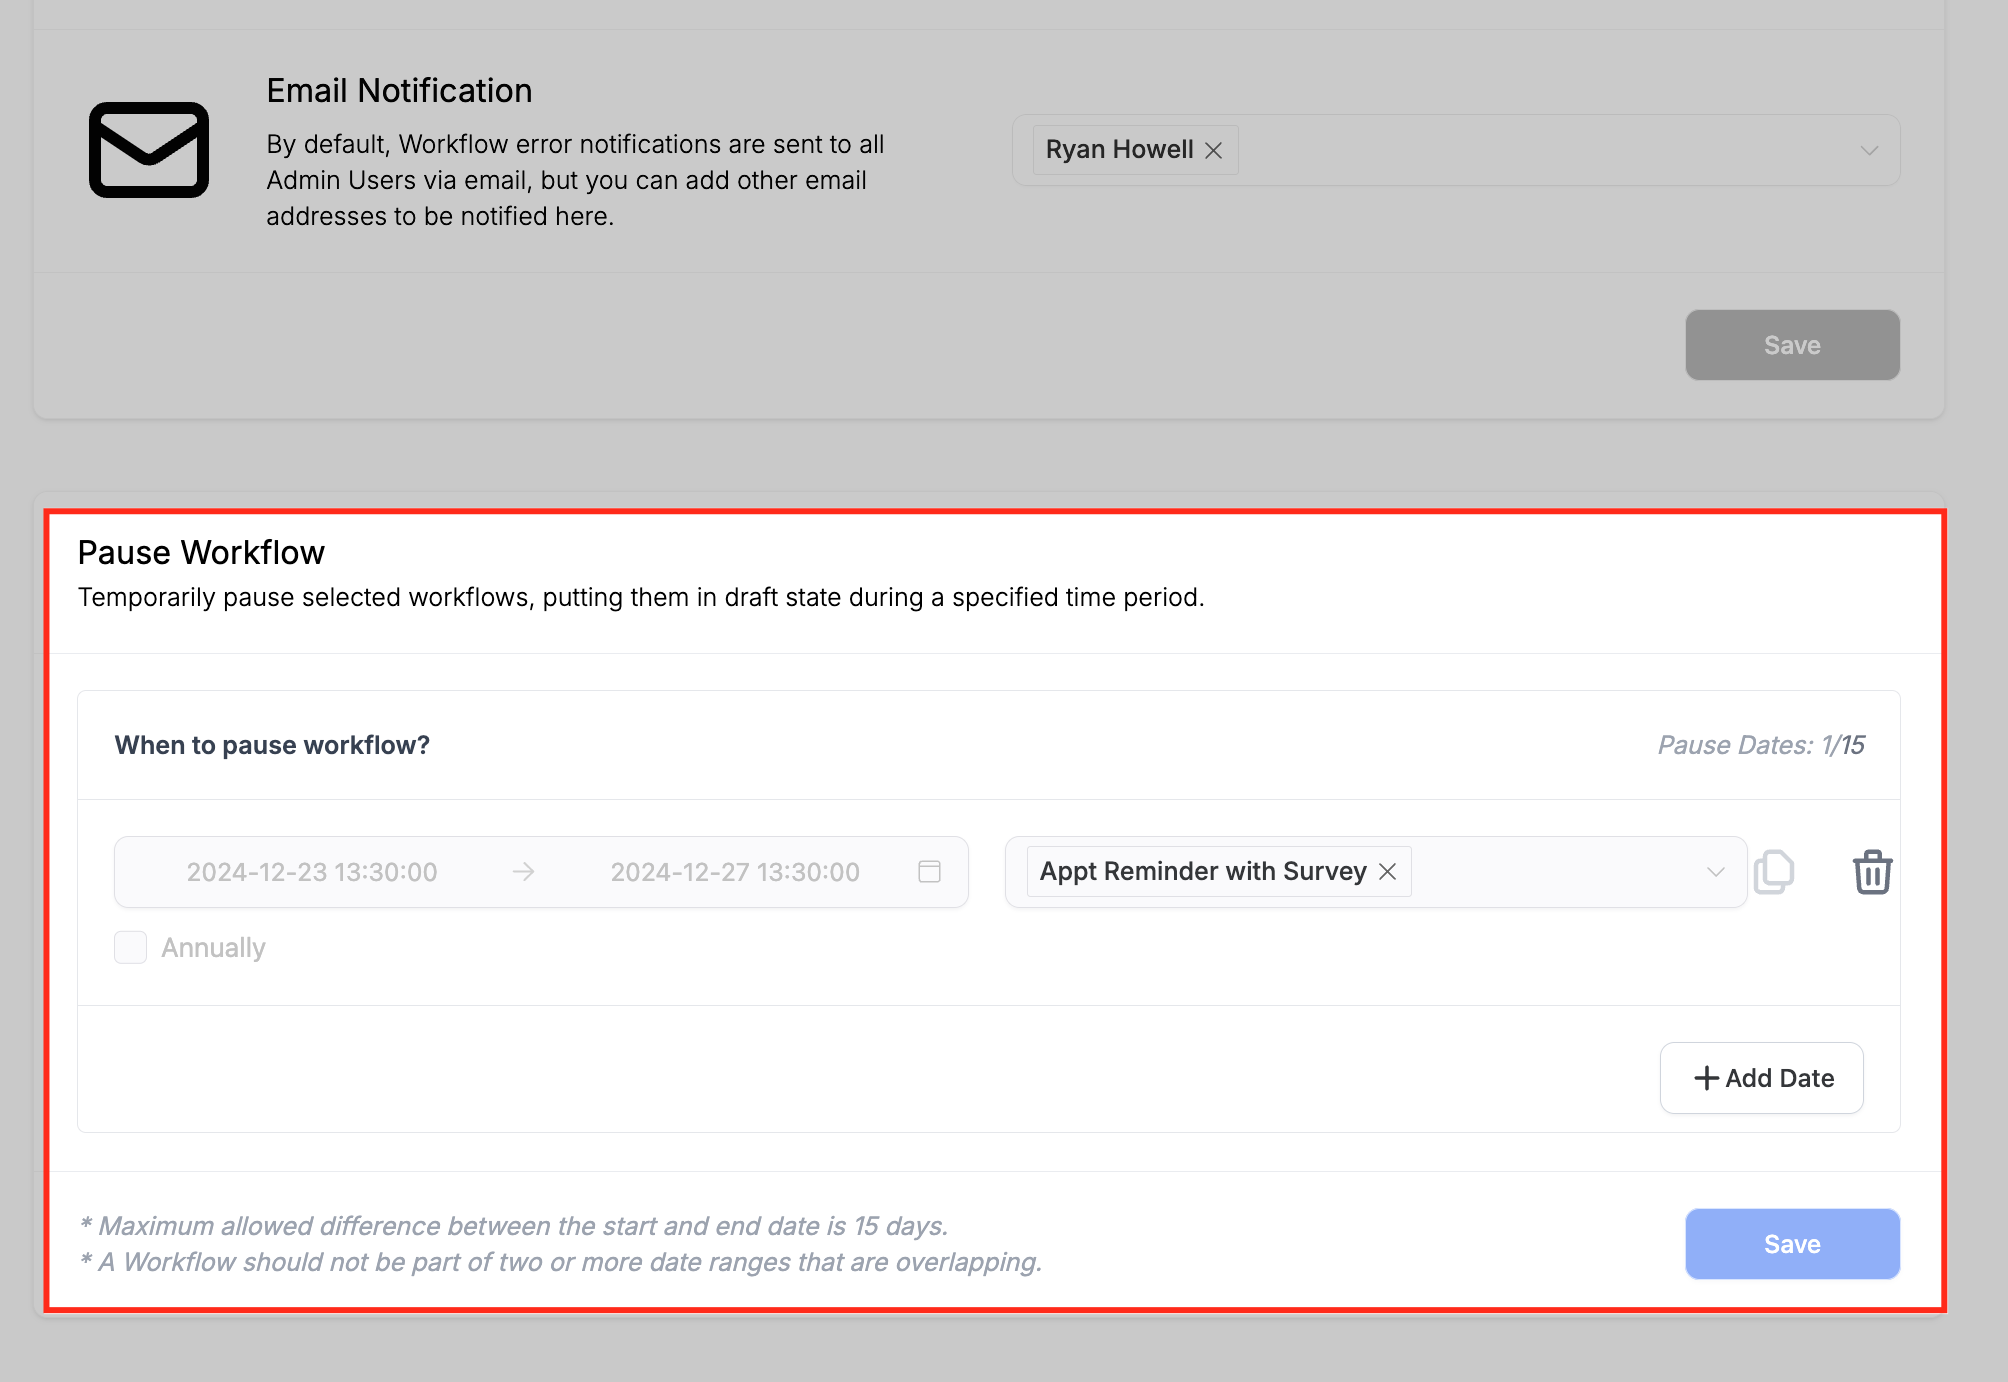Image resolution: width=2008 pixels, height=1382 pixels.
Task: Expand the workflow selection dropdown chevron
Action: [1715, 872]
